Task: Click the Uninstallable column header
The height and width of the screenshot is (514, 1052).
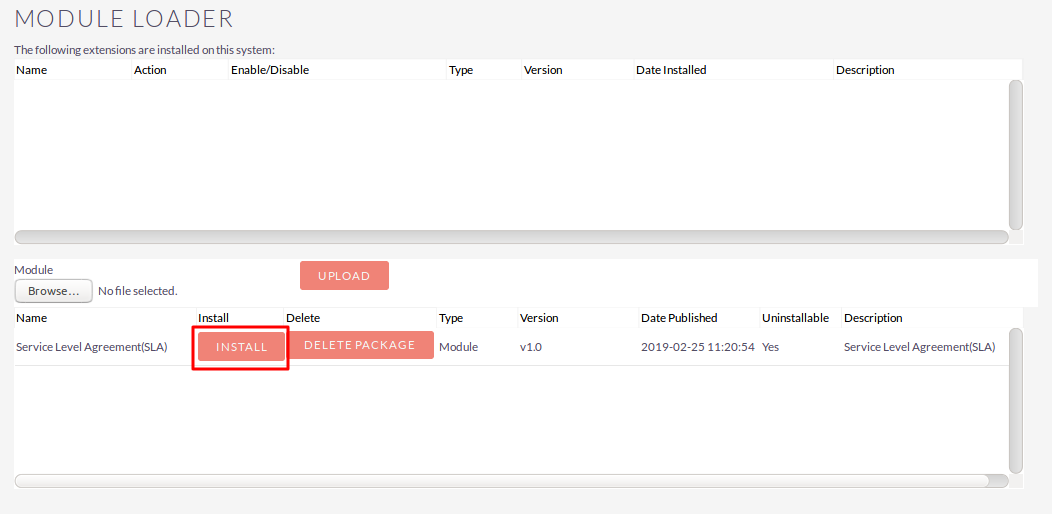Action: point(796,318)
